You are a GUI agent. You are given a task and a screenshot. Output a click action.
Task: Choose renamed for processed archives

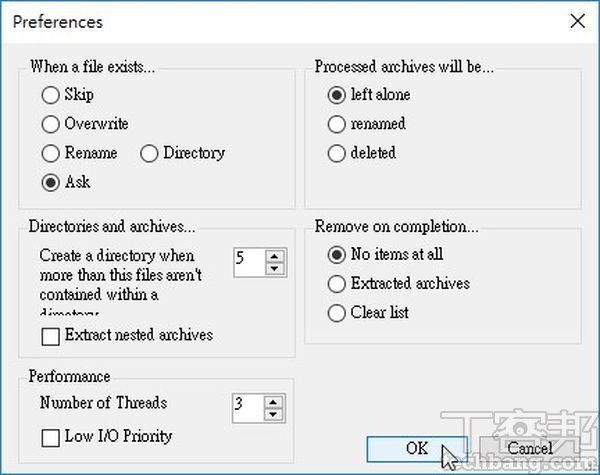[337, 125]
